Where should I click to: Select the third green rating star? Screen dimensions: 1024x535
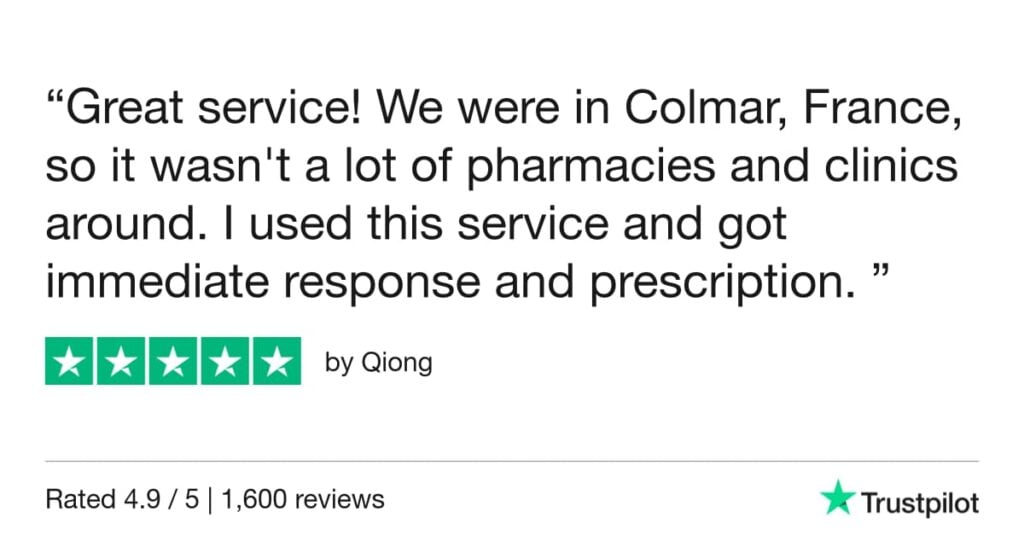[x=173, y=362]
